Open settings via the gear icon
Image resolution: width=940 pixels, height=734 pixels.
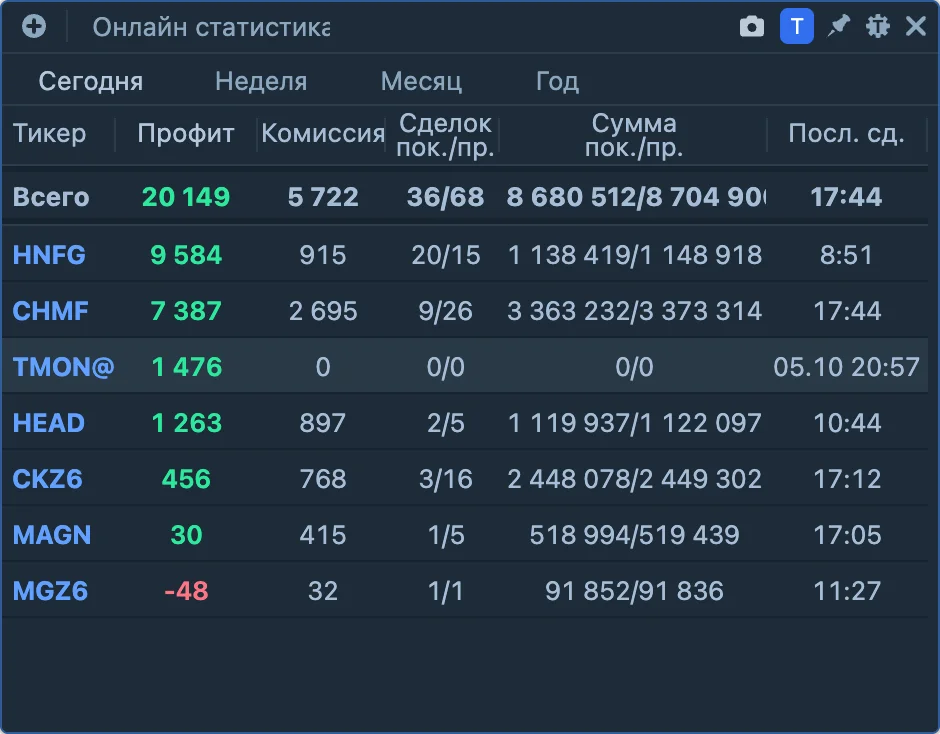click(x=878, y=26)
